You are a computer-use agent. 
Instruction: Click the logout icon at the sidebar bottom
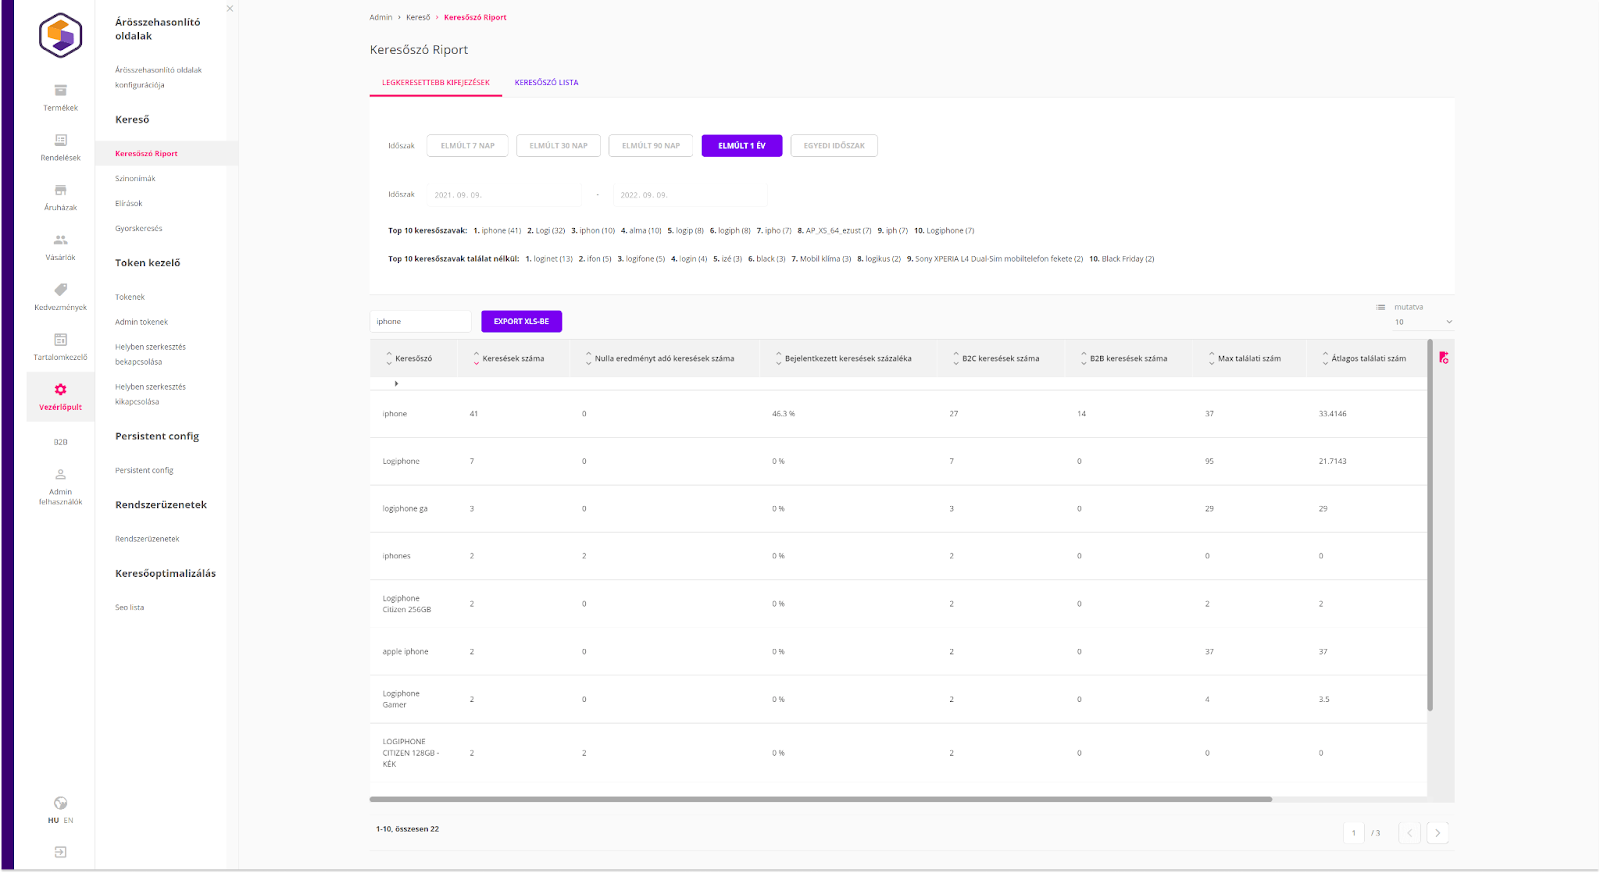coord(60,852)
